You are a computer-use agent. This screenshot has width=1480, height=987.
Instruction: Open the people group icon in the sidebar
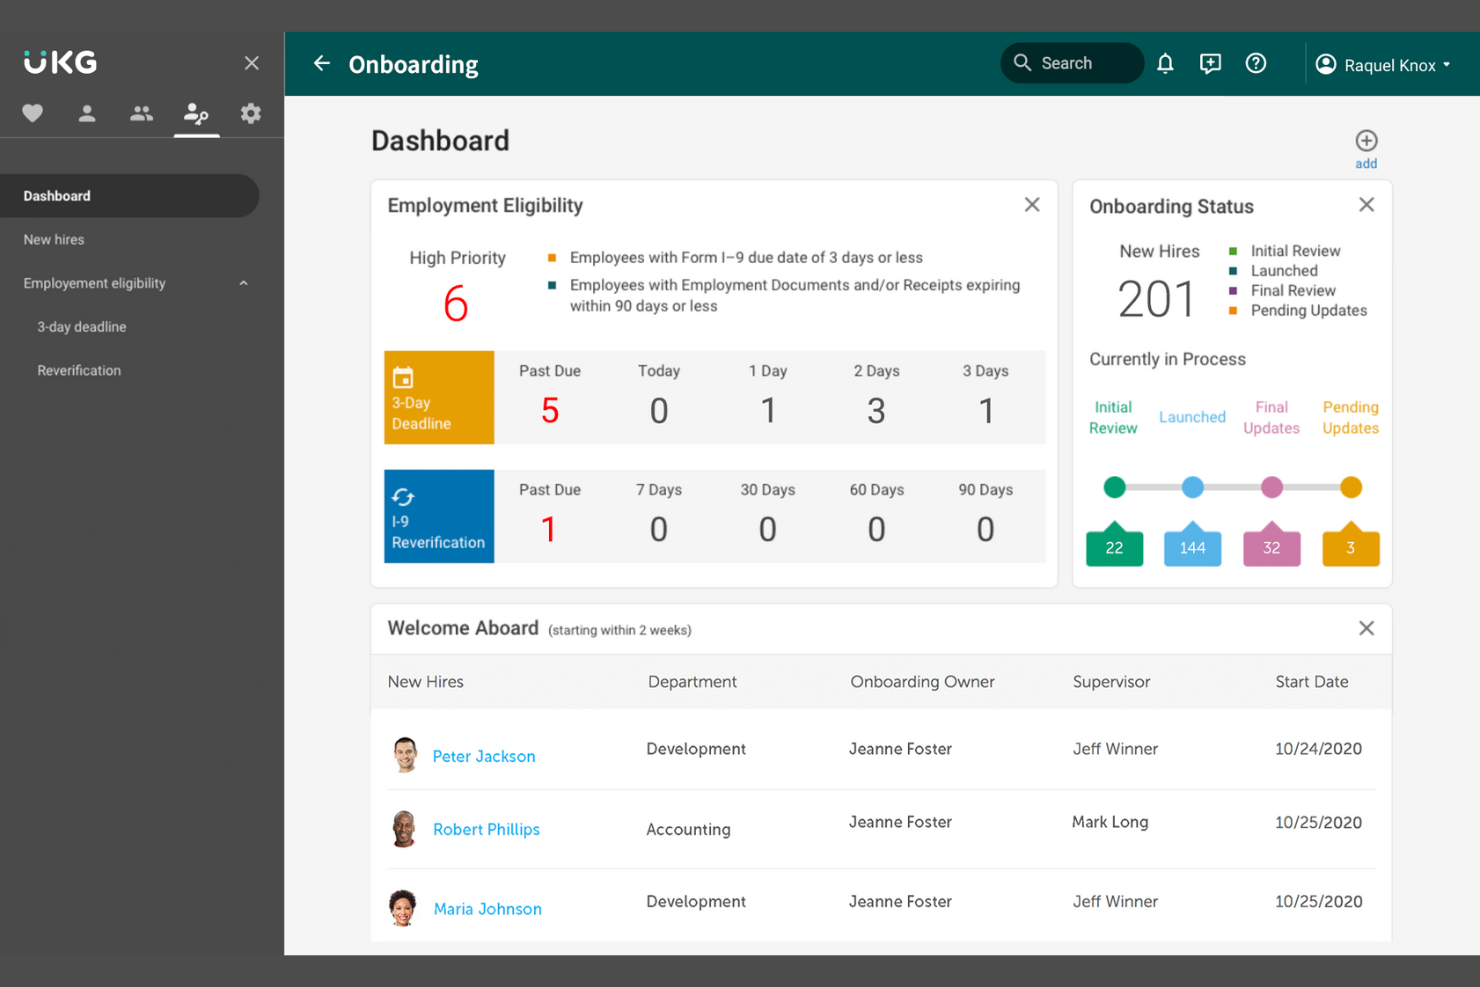click(x=141, y=113)
